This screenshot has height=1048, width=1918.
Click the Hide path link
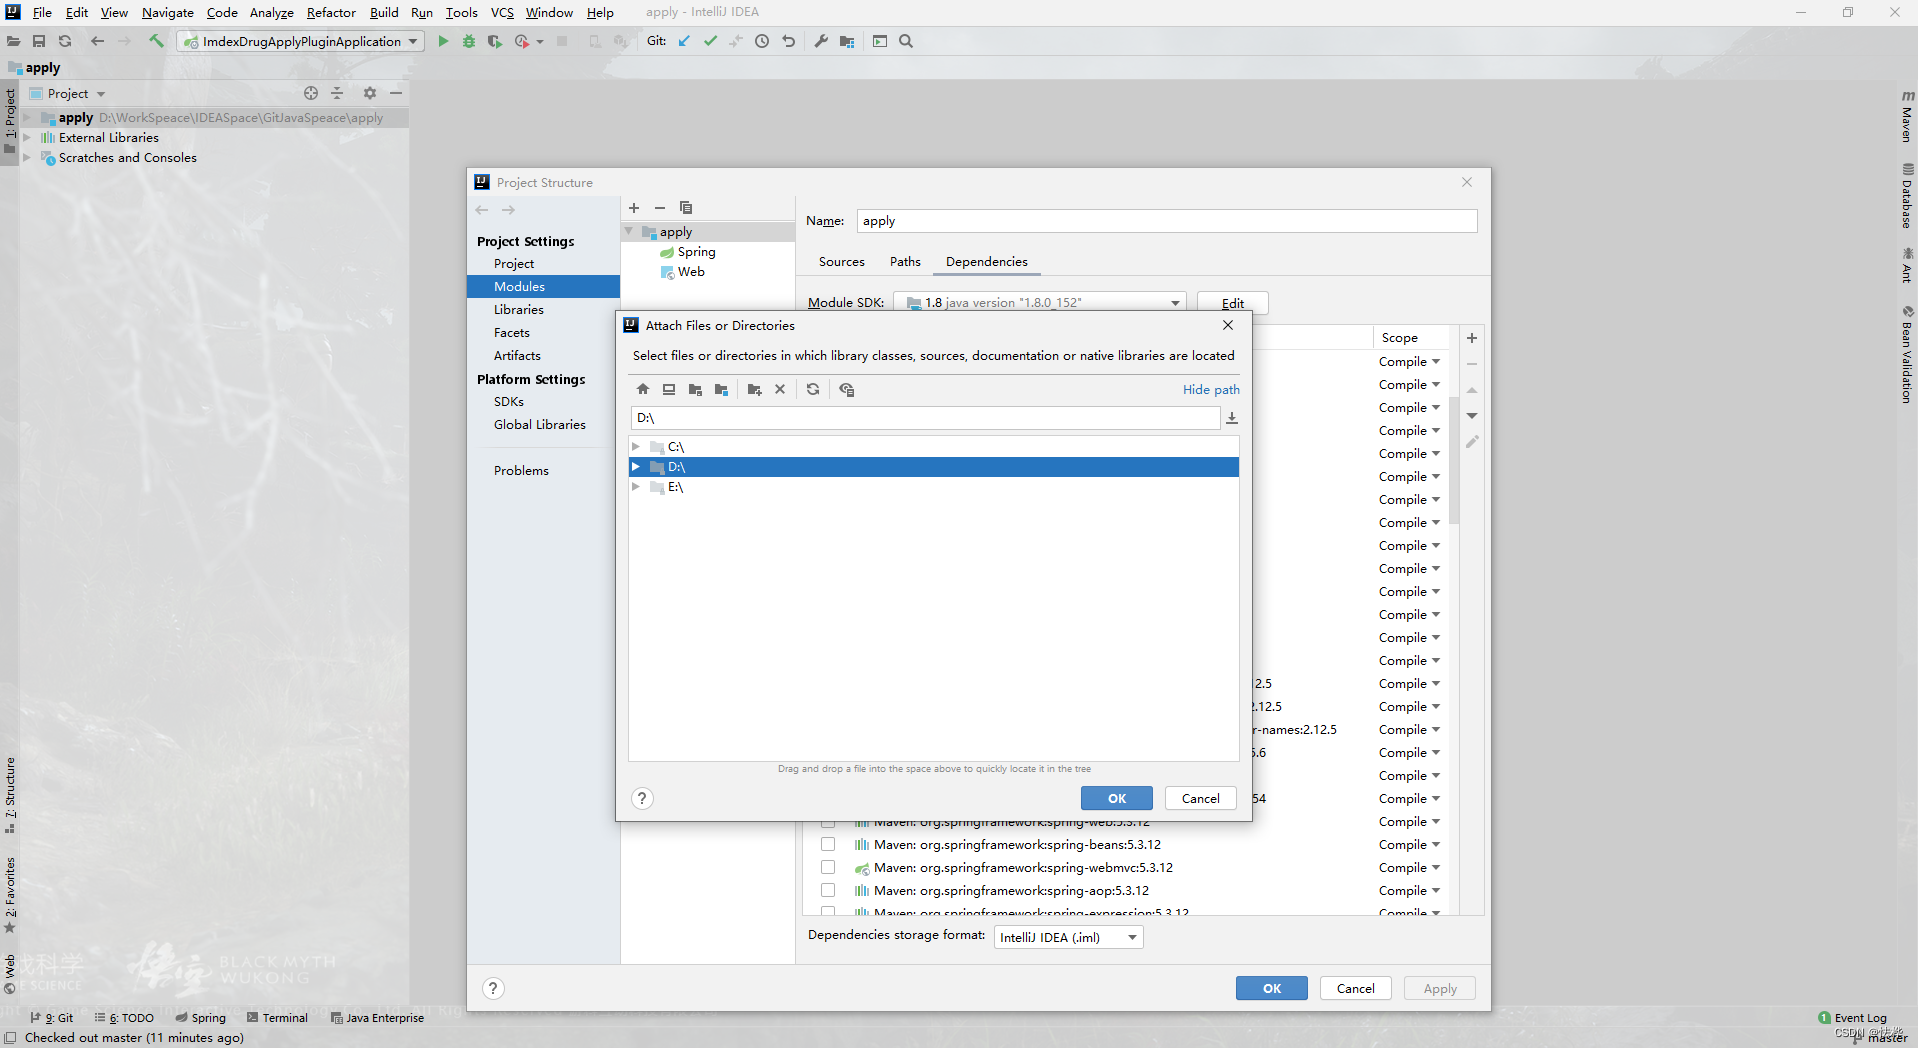(1211, 390)
